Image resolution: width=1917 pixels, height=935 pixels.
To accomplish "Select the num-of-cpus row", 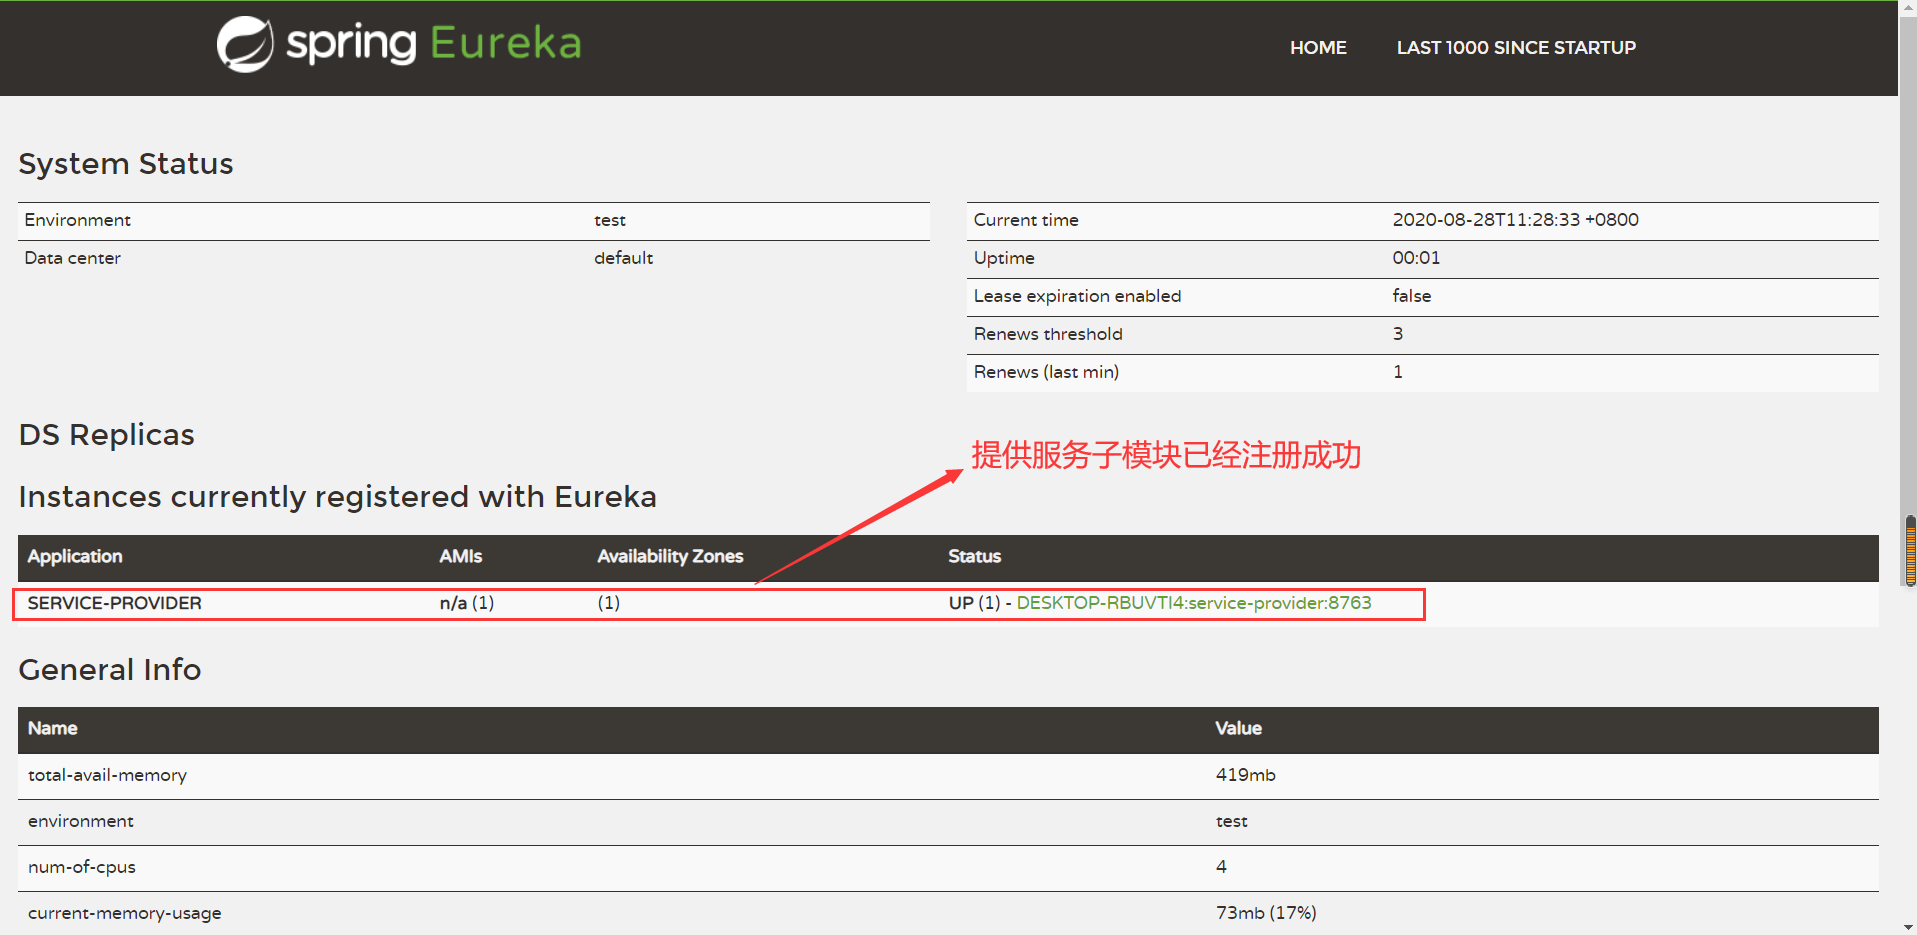I will [82, 866].
